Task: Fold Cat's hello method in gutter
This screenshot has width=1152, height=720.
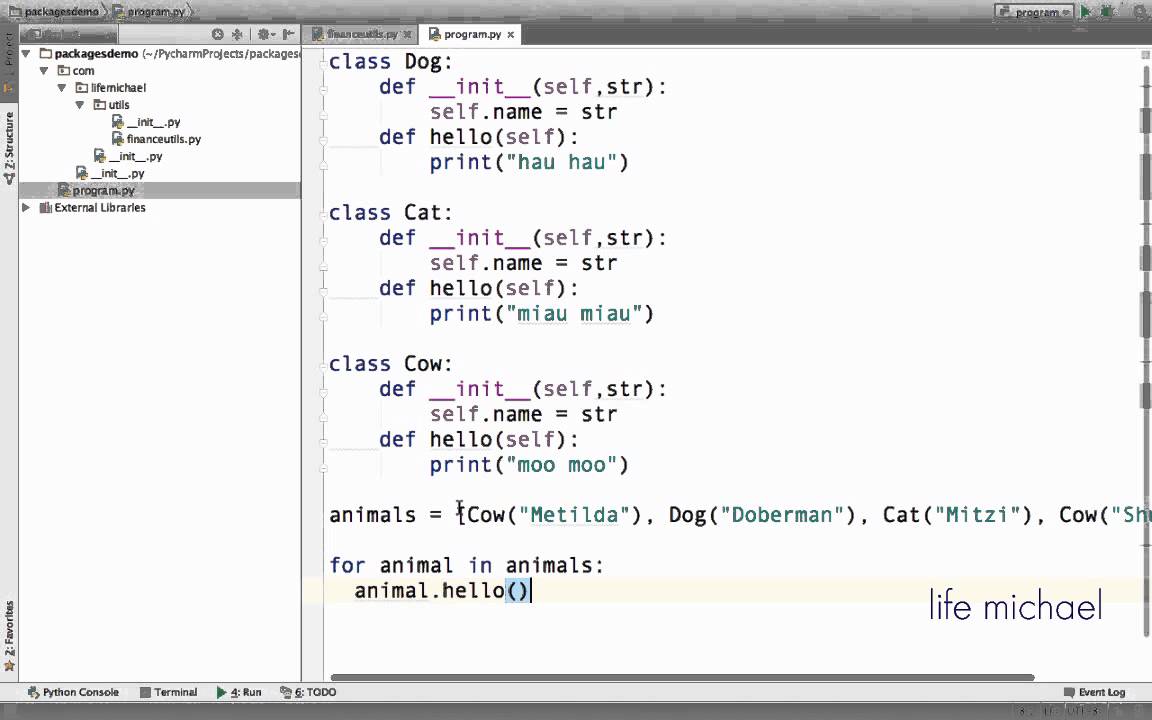Action: click(323, 290)
